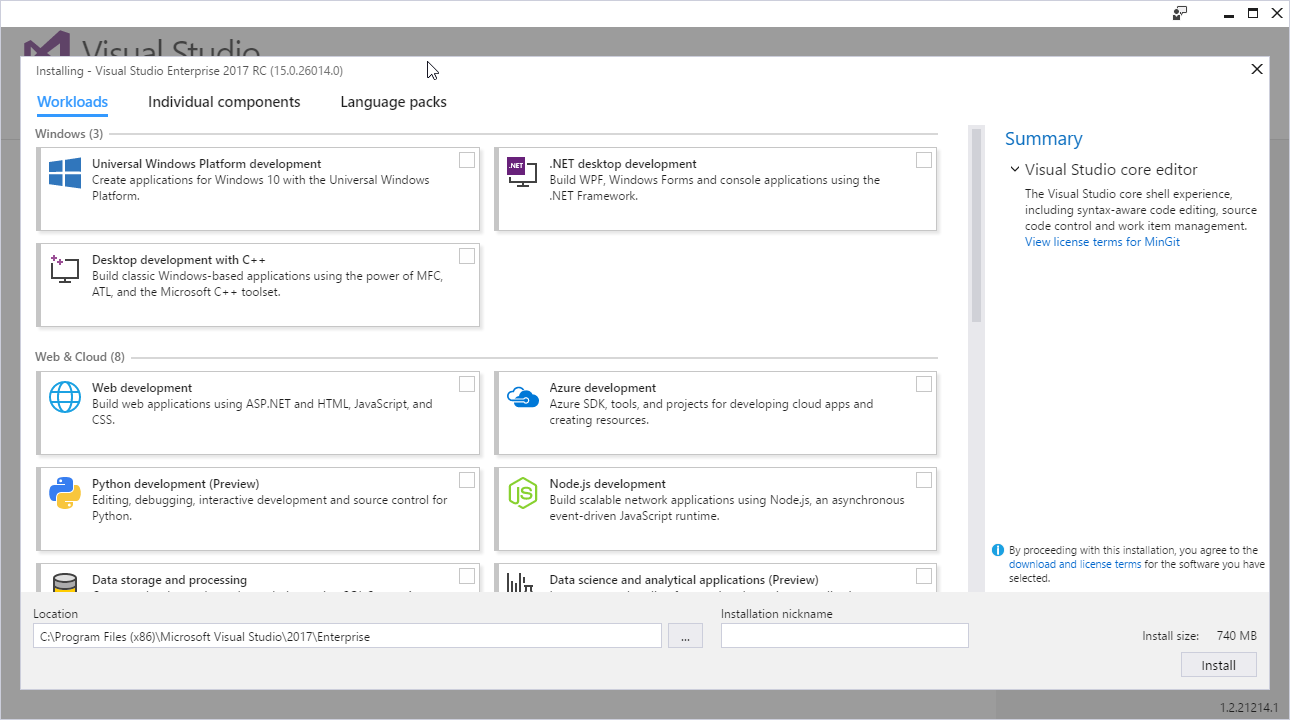This screenshot has width=1290, height=720.
Task: Enable the Azure development workload checkbox
Action: pos(923,383)
